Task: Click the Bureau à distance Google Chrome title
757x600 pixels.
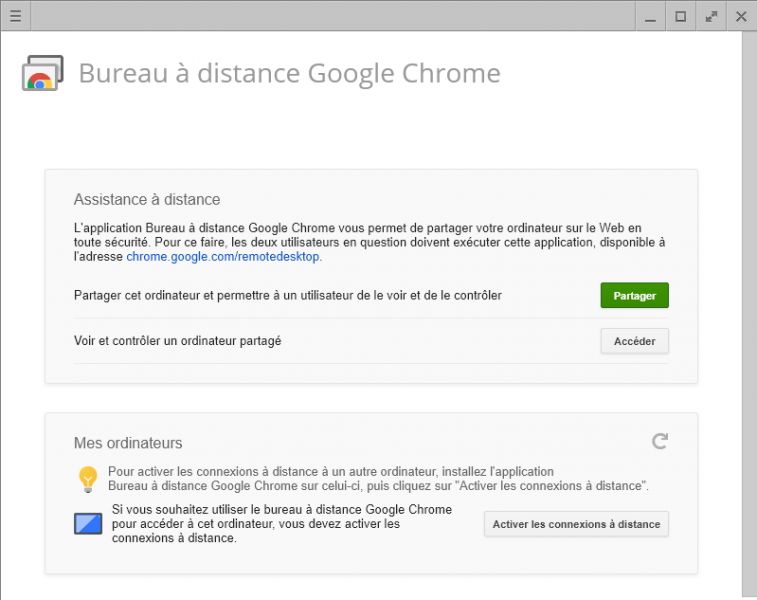Action: [290, 73]
